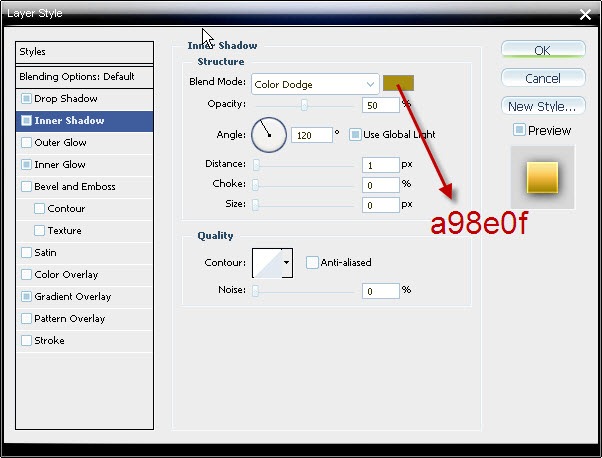The width and height of the screenshot is (602, 458).
Task: Click the Noise value field
Action: coord(380,291)
